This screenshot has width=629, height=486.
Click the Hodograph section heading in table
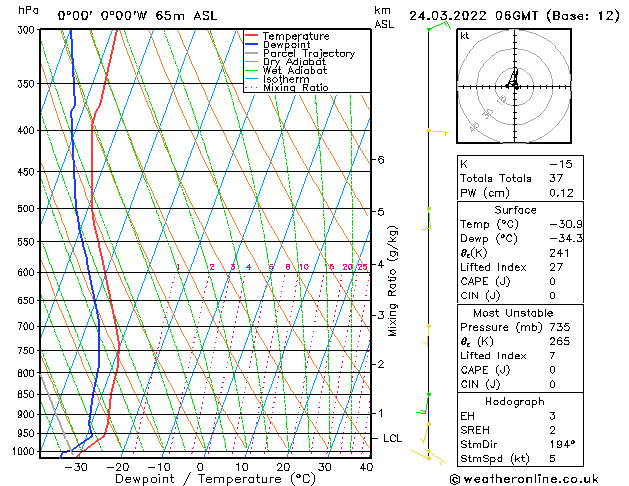tap(516, 401)
